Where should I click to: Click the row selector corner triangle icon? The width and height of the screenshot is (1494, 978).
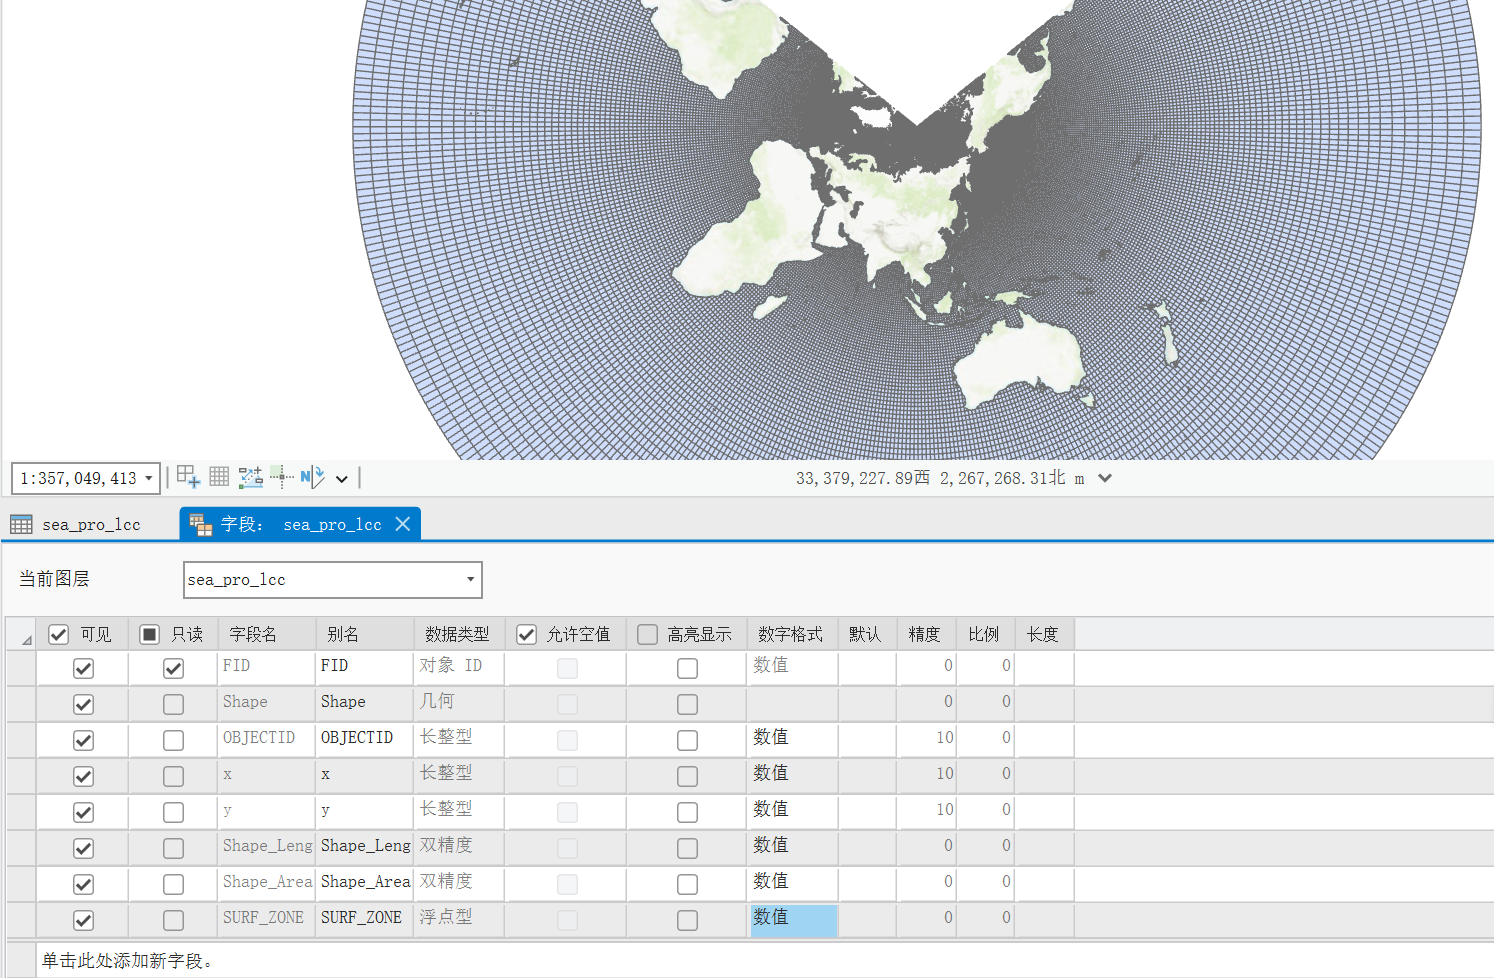[x=26, y=638]
